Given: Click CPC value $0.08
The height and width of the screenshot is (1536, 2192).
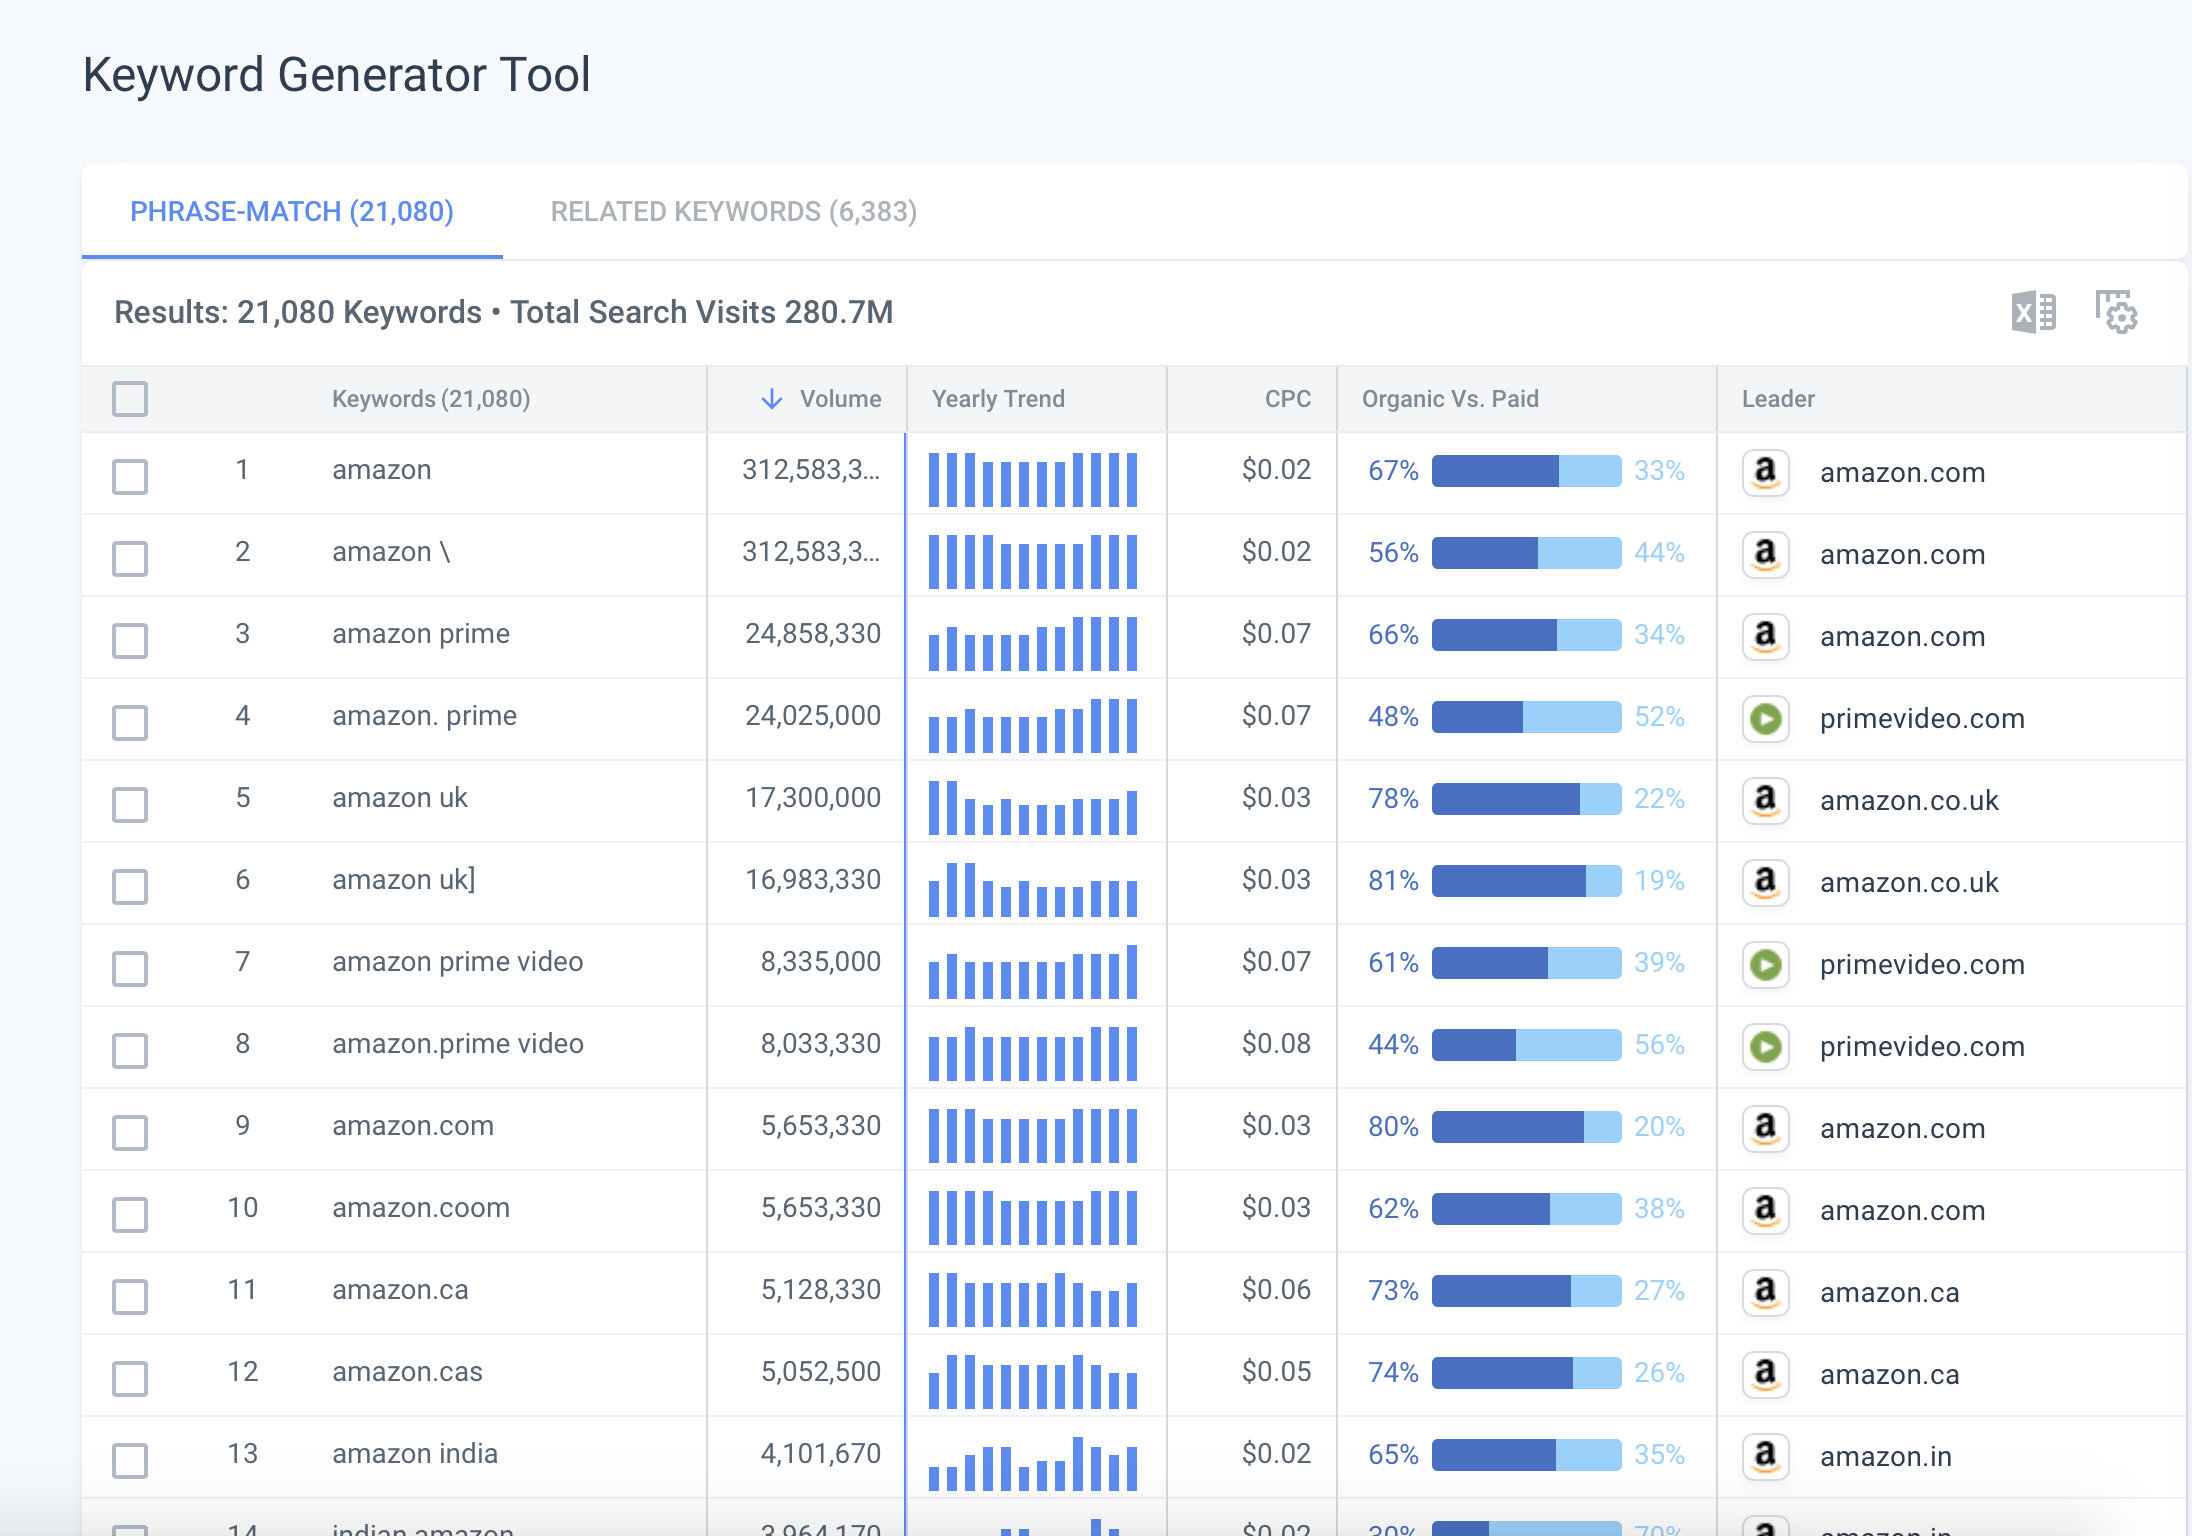Looking at the screenshot, I should pos(1276,1044).
